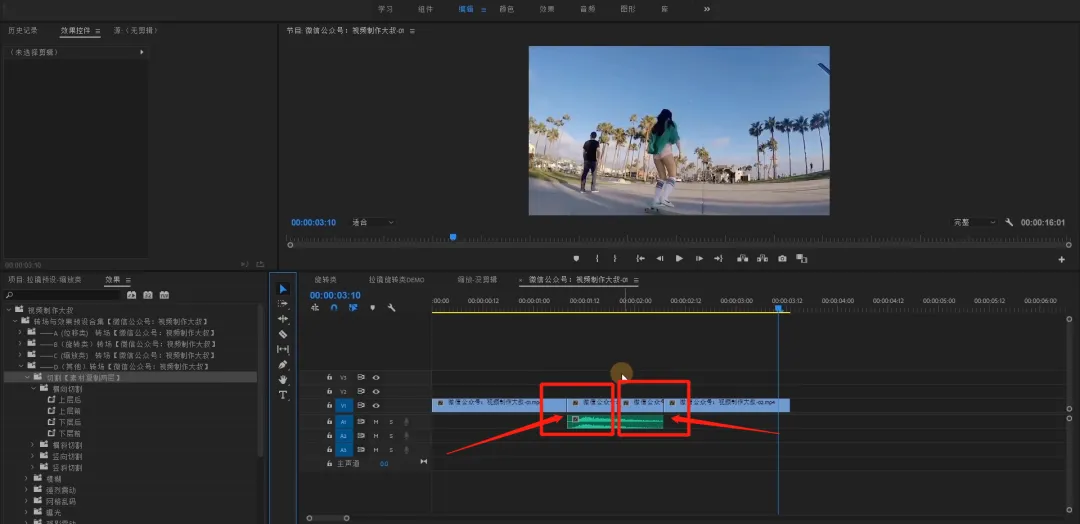Select the Type tool

283,395
